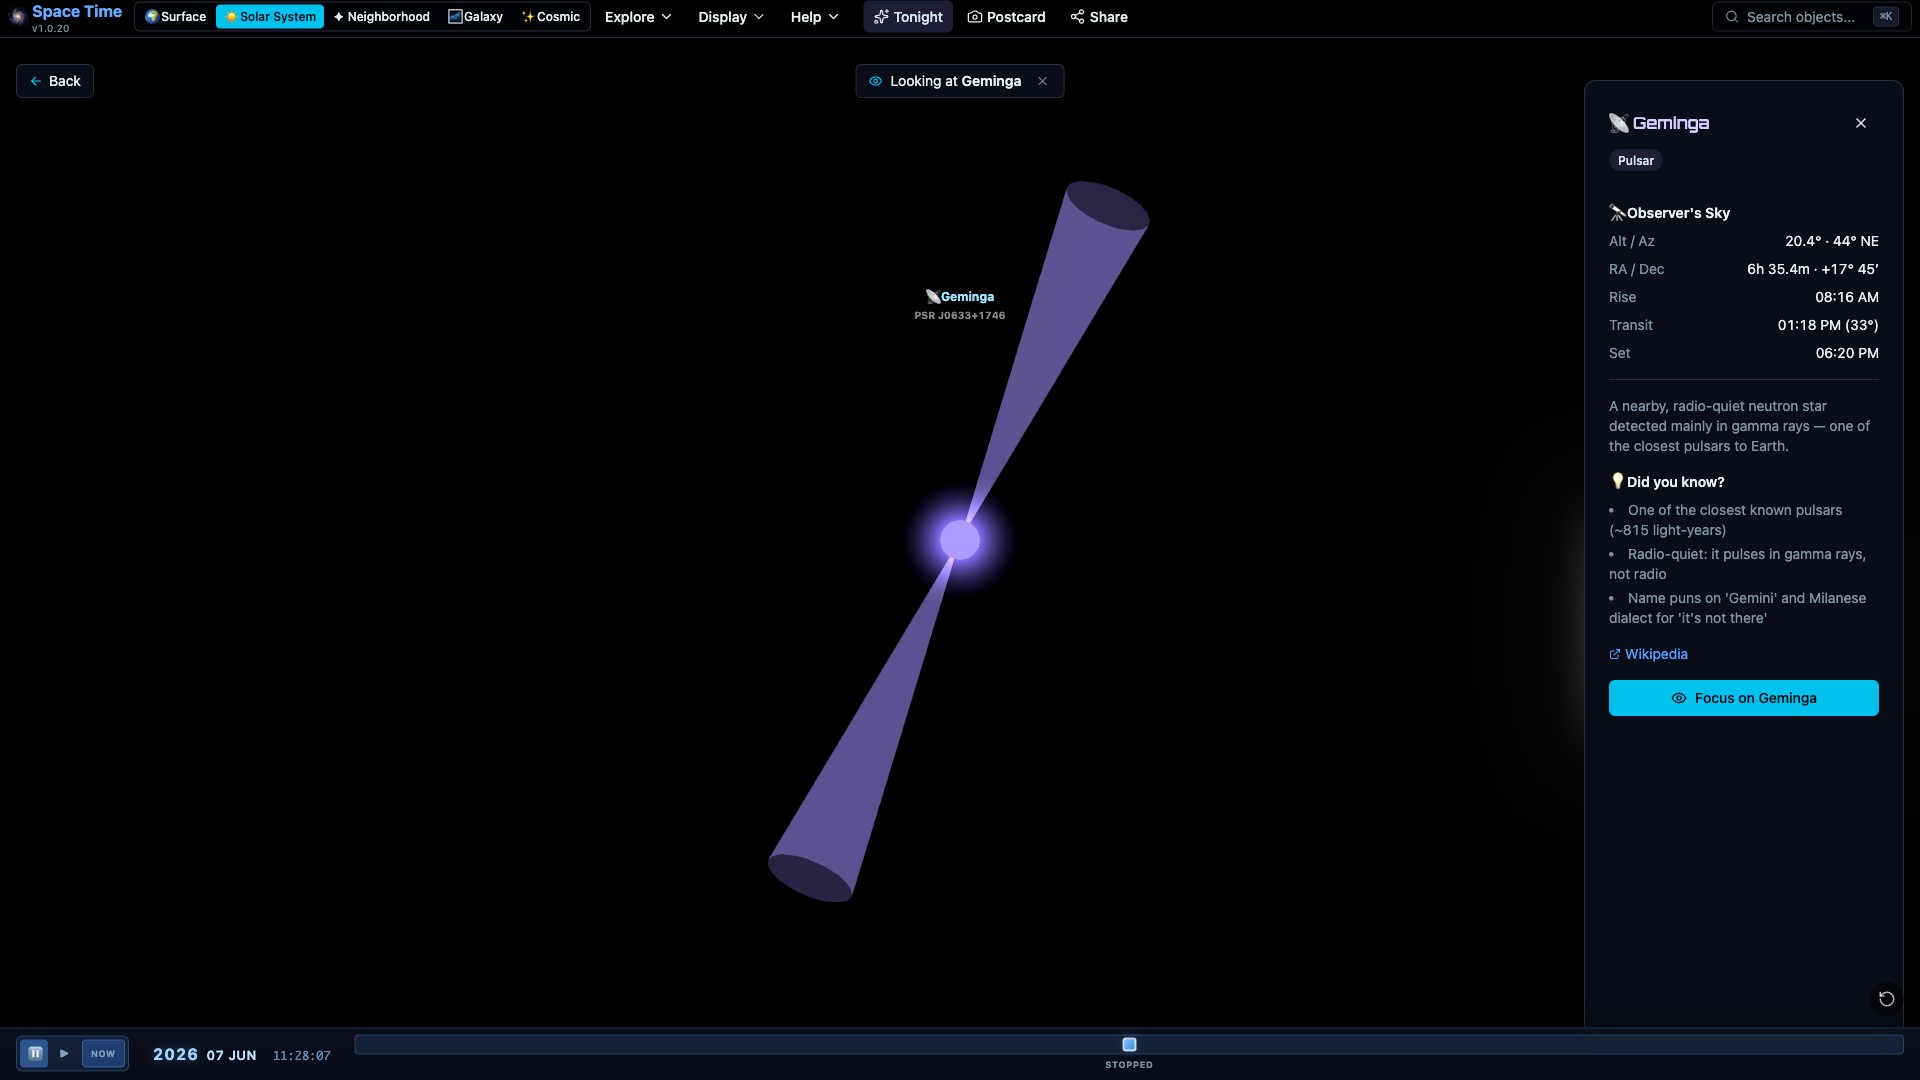The image size is (1920, 1080).
Task: Click the 11:28:07 clock time
Action: [x=302, y=1056]
